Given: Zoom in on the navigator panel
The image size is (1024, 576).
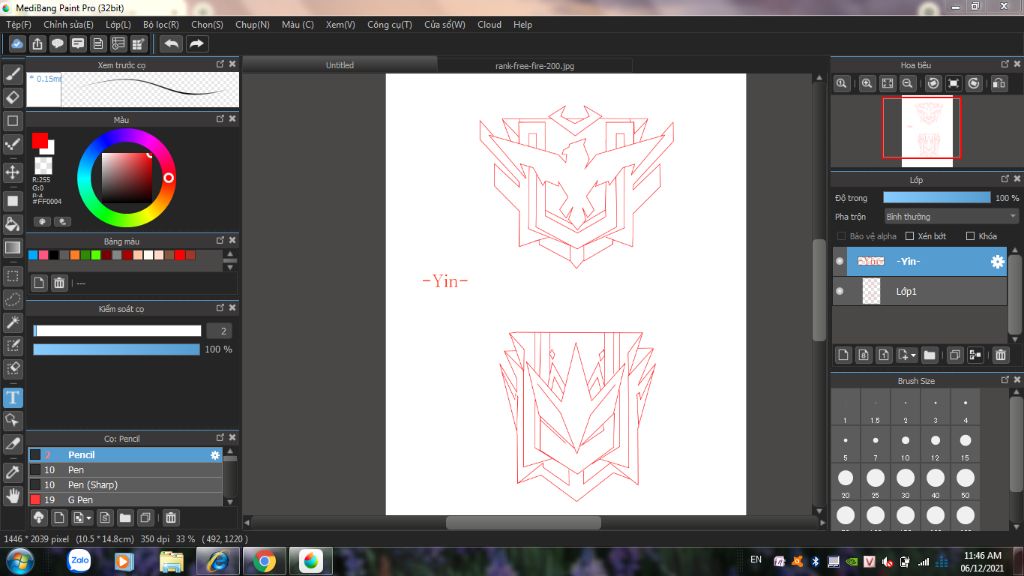Looking at the screenshot, I should [x=867, y=84].
